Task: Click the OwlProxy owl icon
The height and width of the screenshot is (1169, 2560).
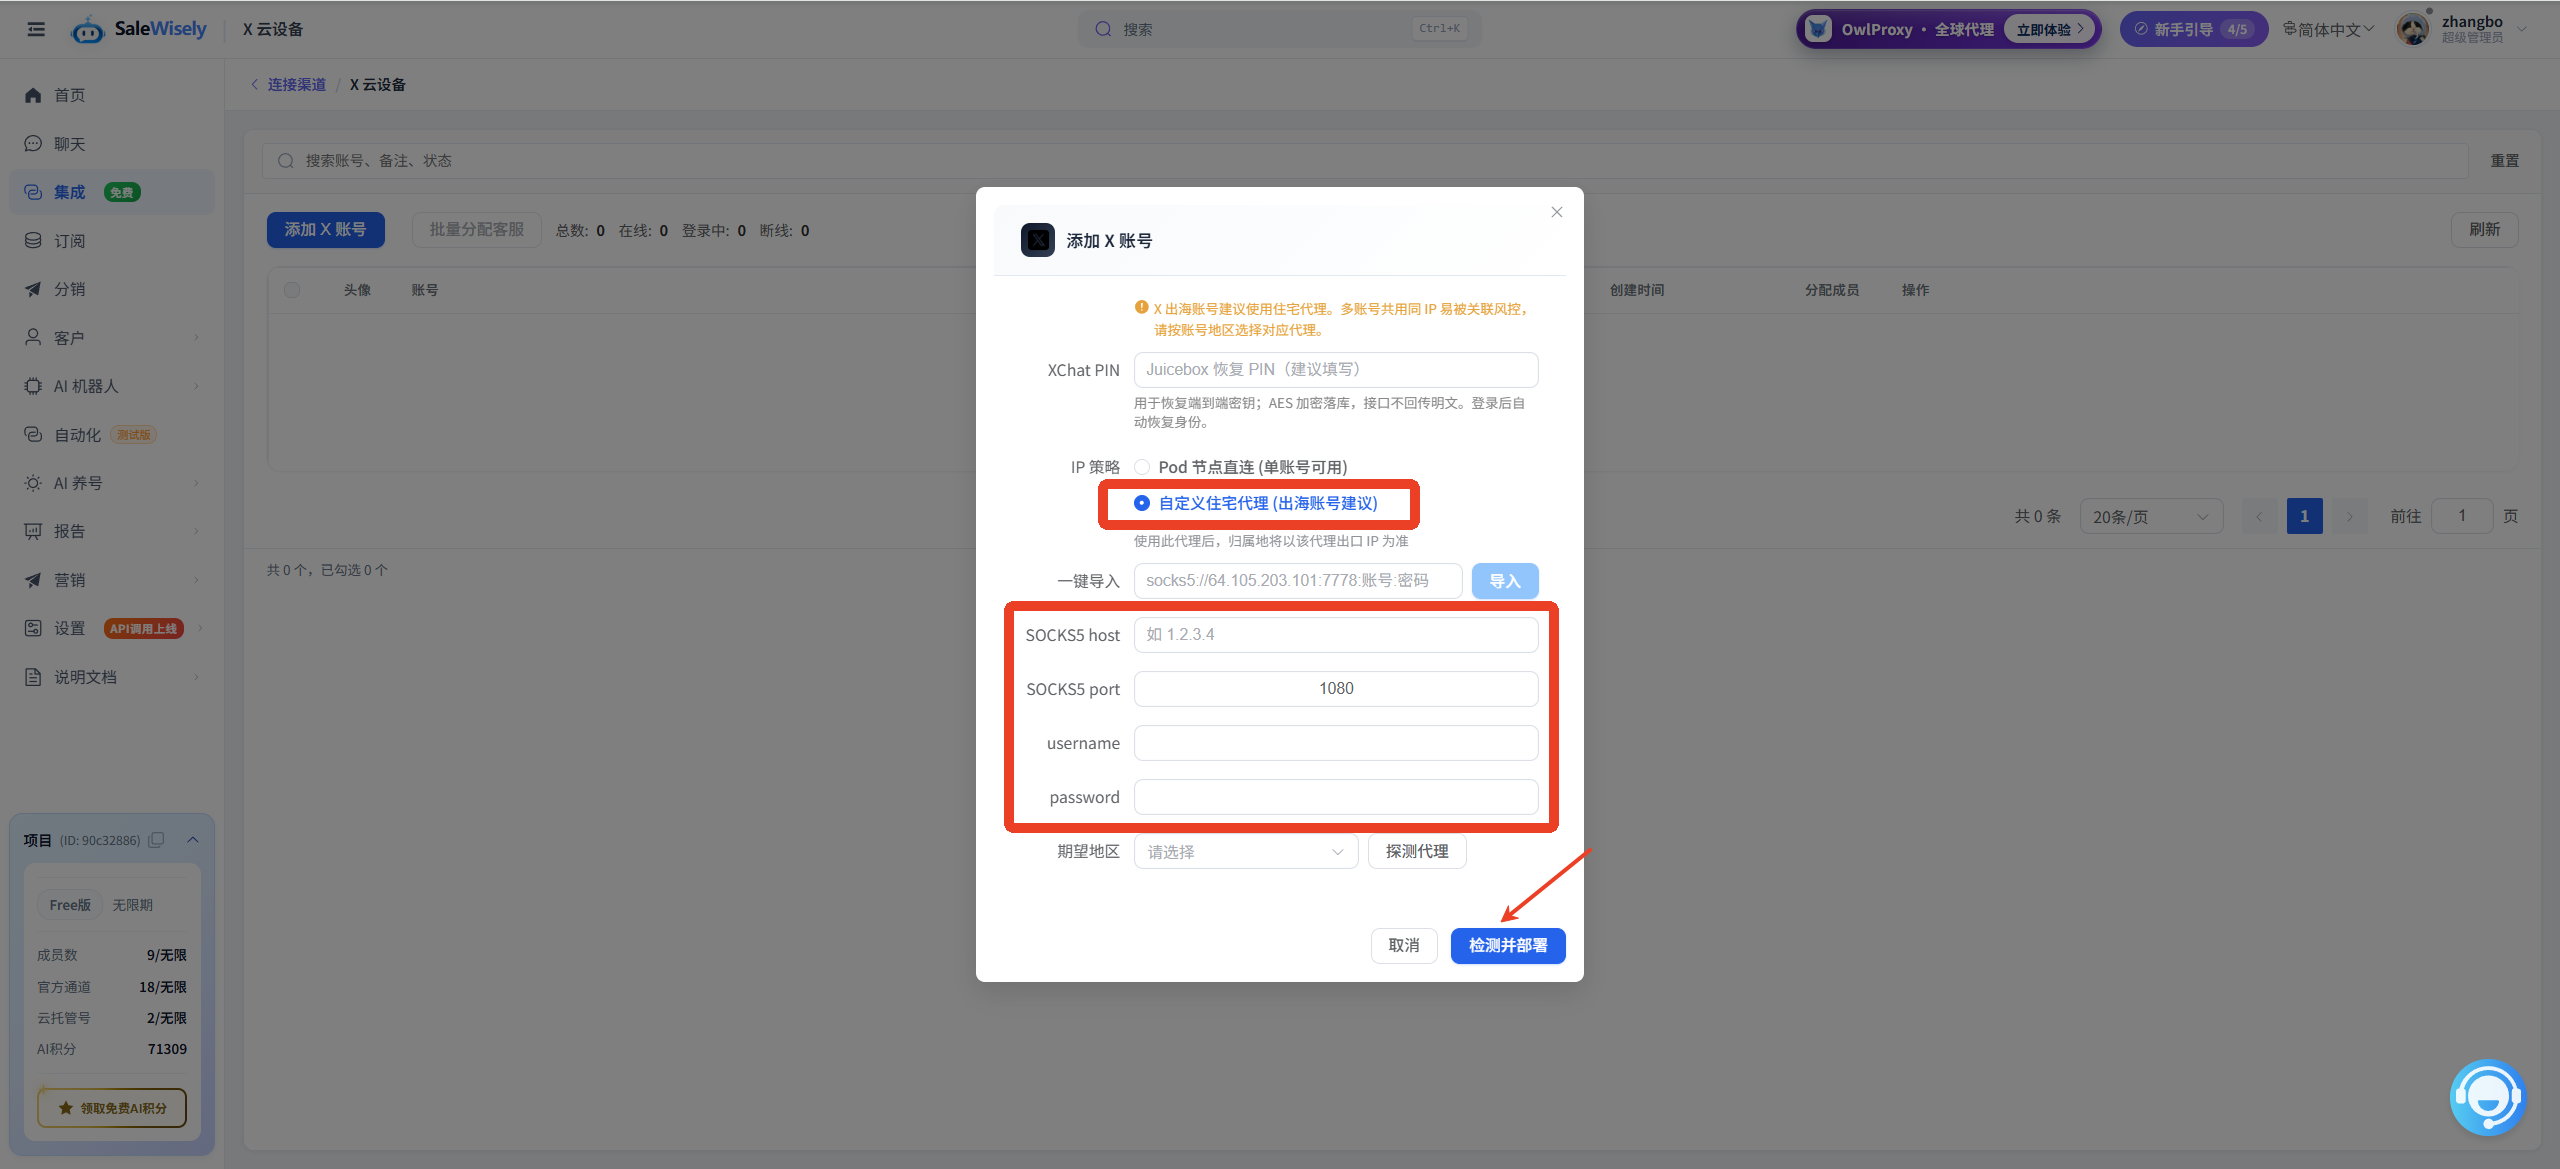Action: (x=1818, y=29)
